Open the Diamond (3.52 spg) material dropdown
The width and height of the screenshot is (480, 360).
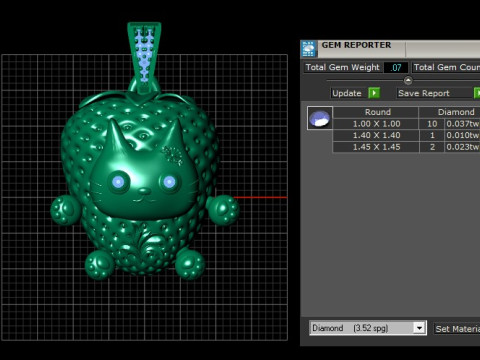(x=368, y=328)
